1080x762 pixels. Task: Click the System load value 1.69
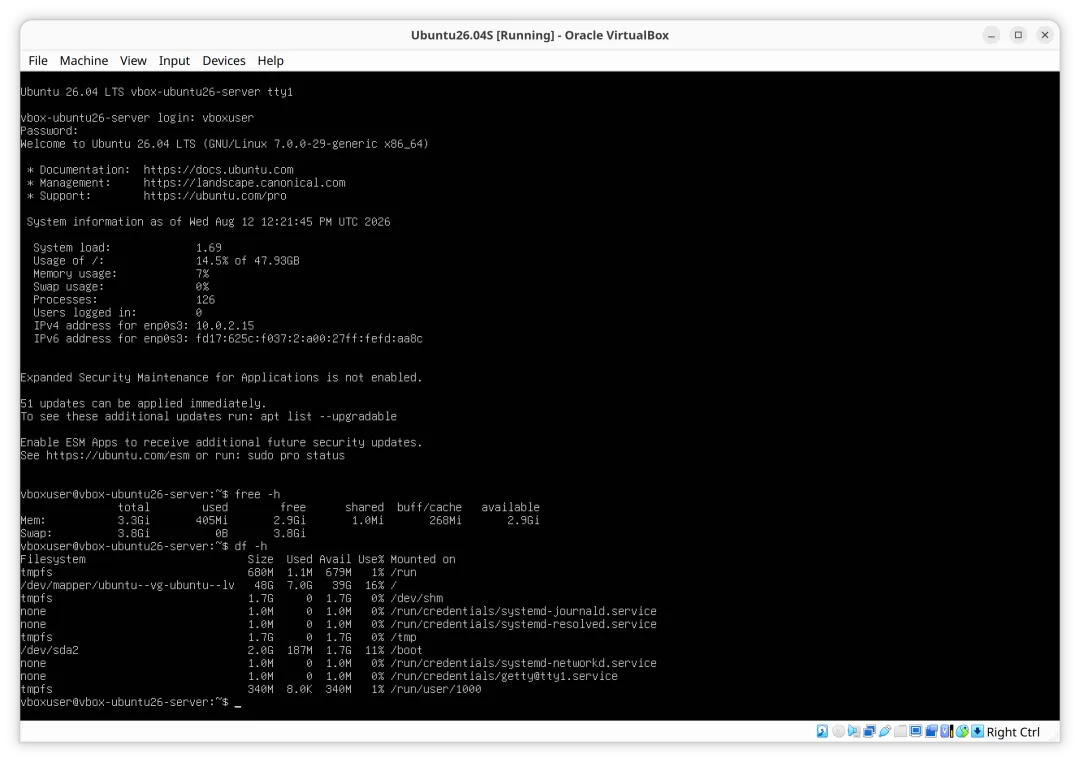(209, 247)
